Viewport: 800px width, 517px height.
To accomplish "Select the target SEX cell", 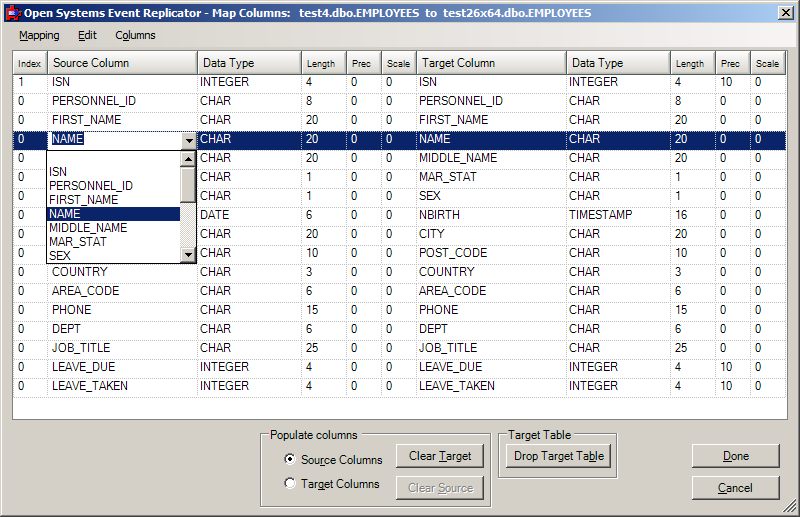I will [x=491, y=196].
